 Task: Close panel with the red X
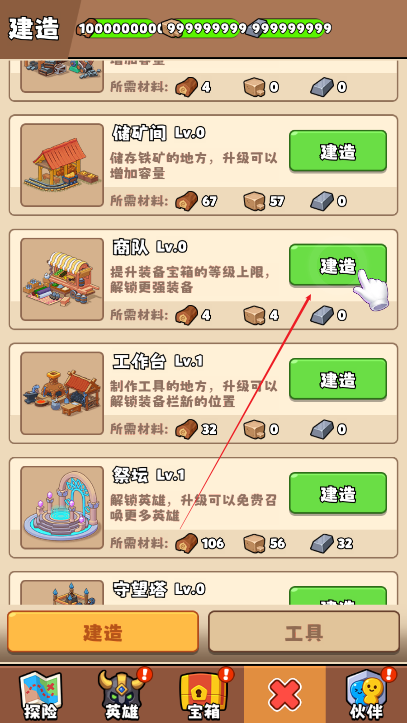285,694
